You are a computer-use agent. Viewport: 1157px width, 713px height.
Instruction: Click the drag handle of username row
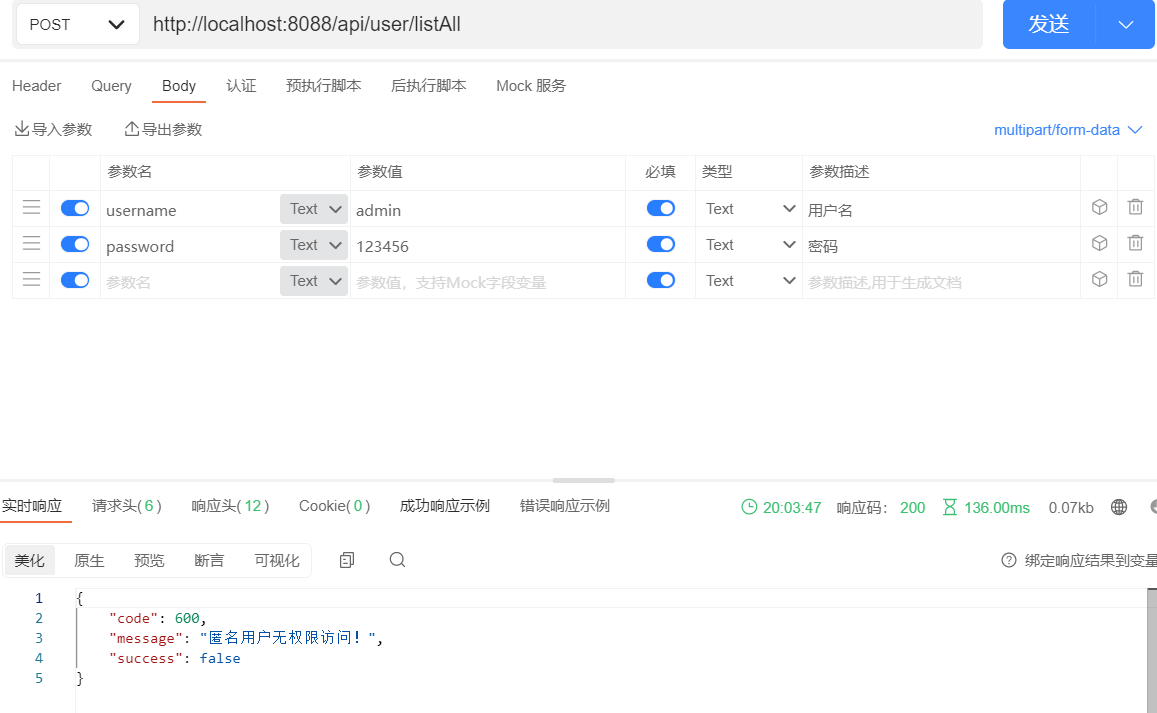click(31, 207)
